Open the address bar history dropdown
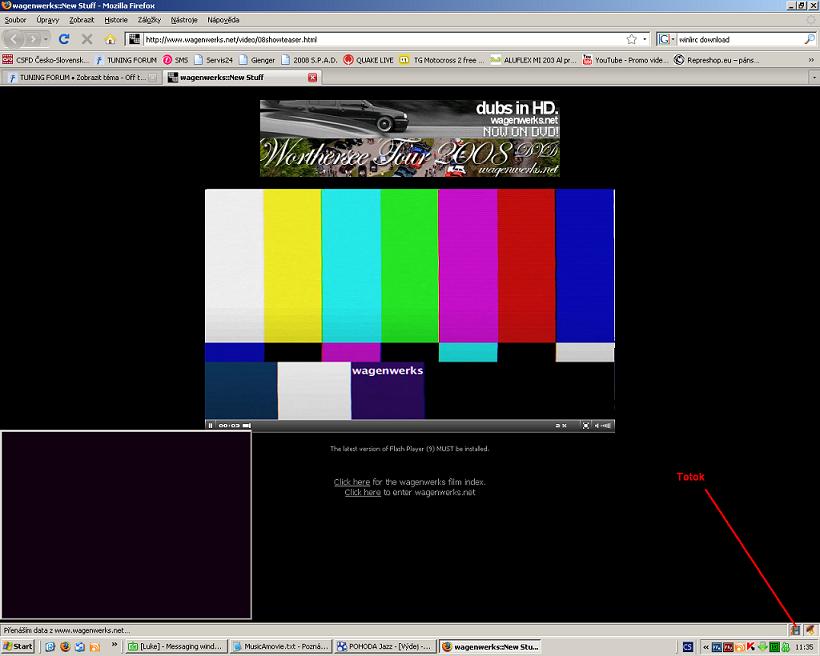820x656 pixels. 644,39
